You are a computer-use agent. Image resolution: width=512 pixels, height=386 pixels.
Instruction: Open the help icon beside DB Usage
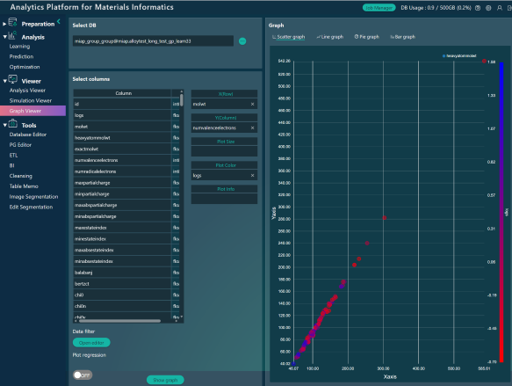(478, 8)
